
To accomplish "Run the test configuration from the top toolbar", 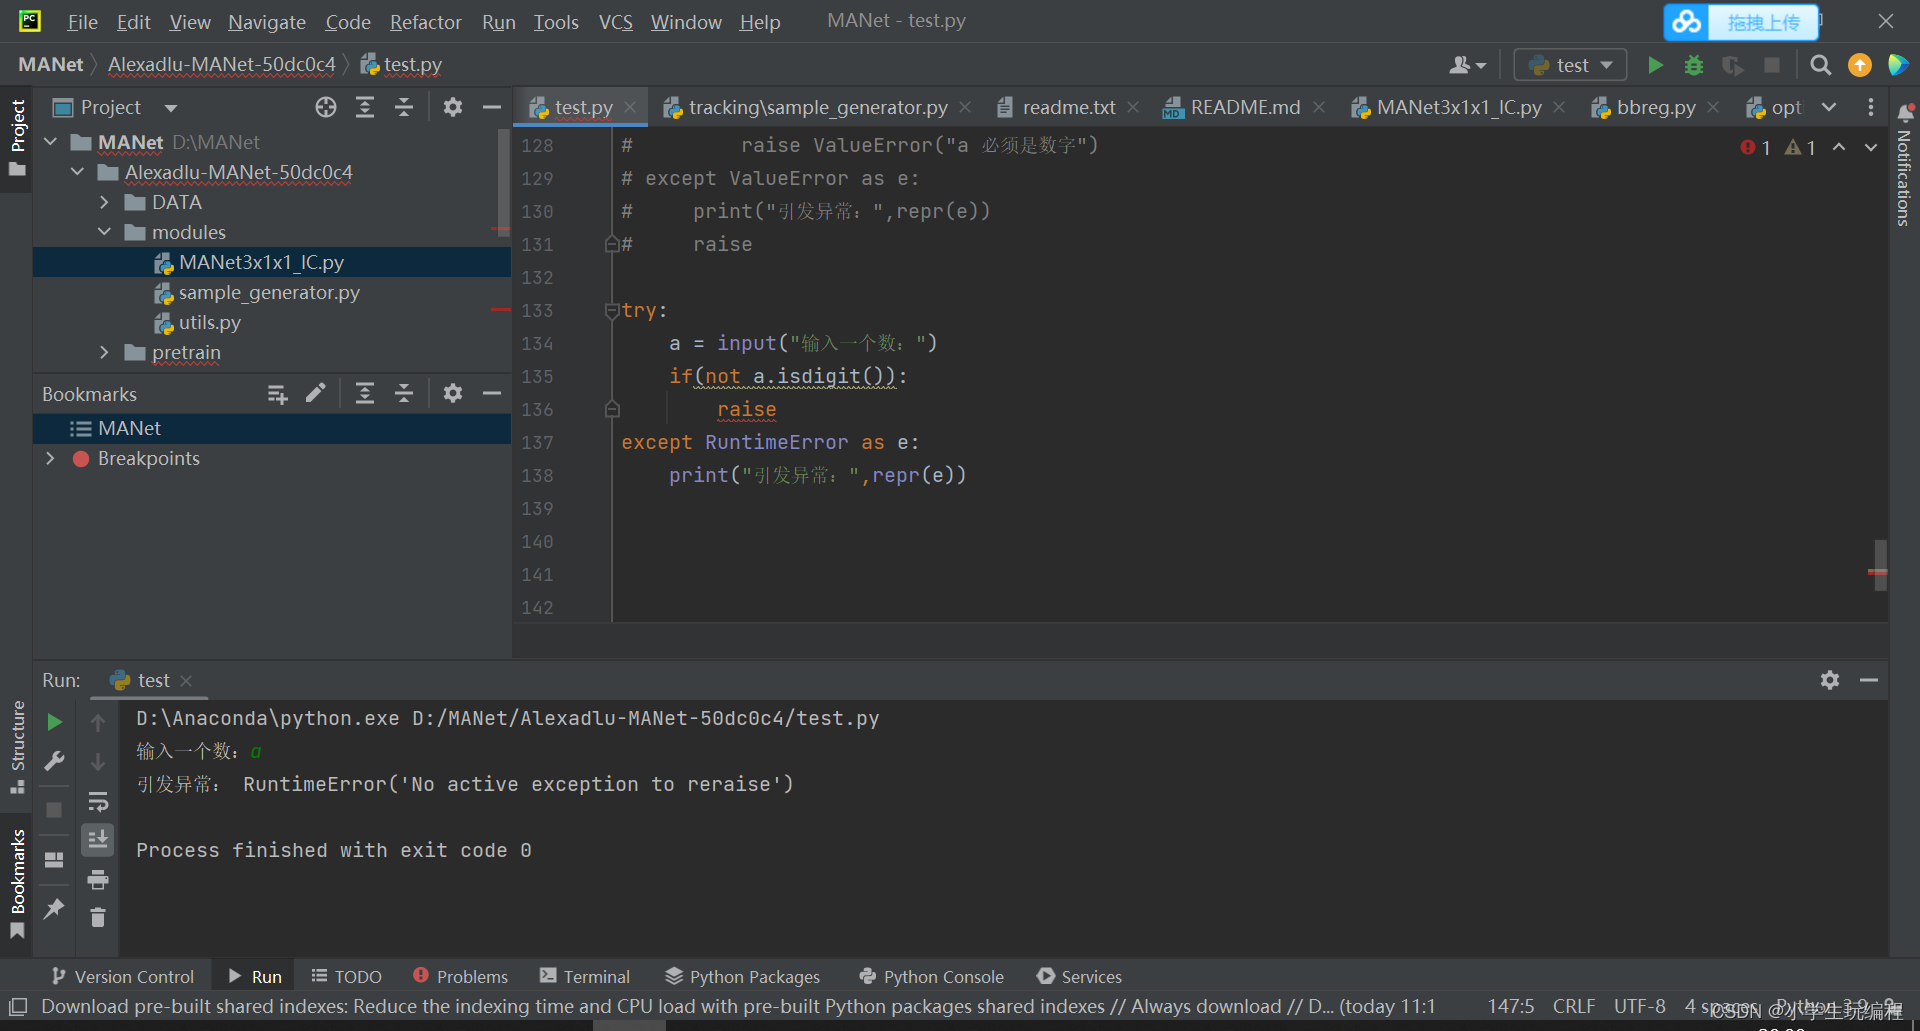I will click(x=1655, y=65).
